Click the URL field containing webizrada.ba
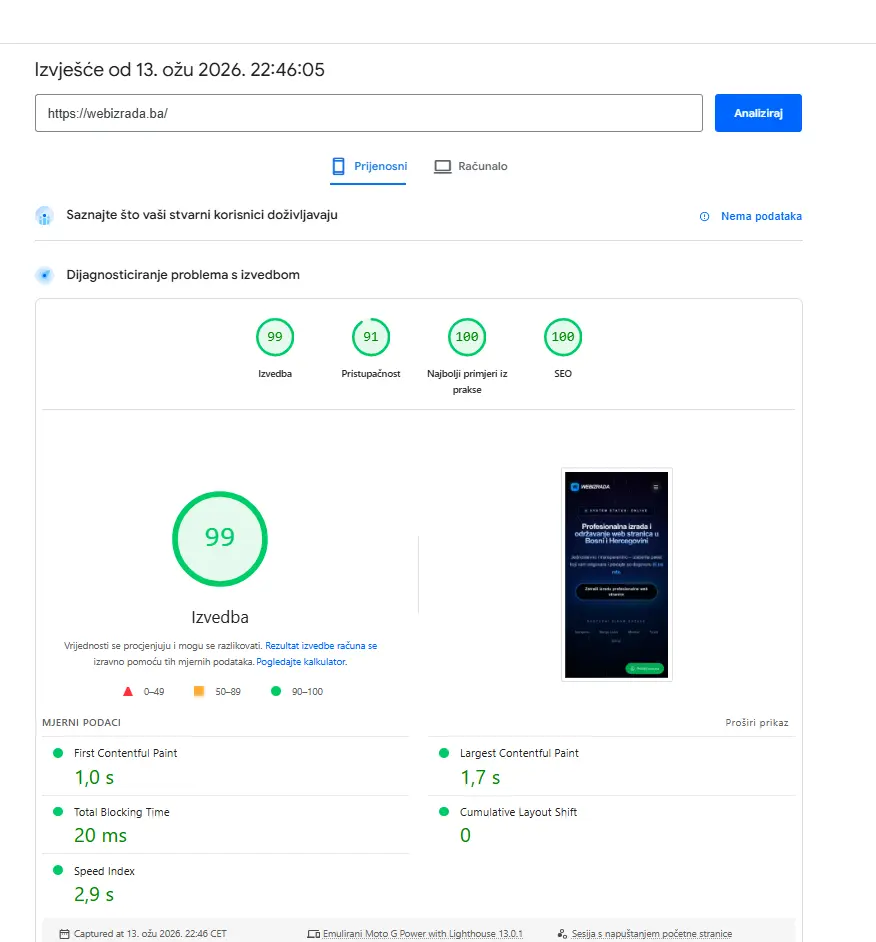 368,113
